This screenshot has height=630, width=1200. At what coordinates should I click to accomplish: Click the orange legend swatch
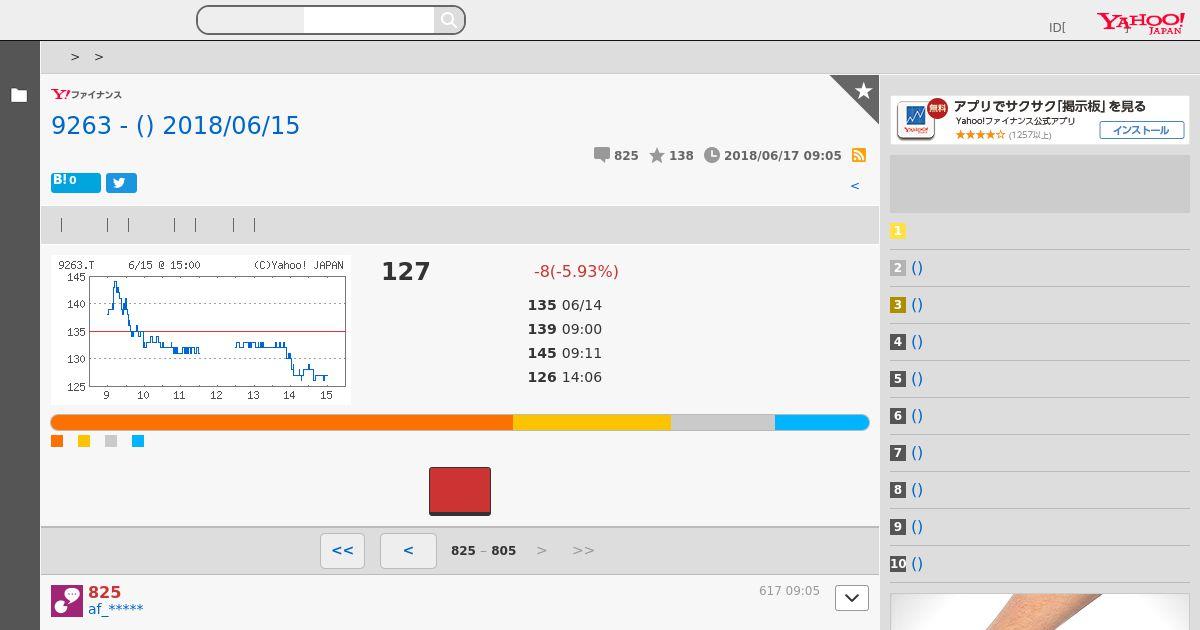tap(57, 441)
